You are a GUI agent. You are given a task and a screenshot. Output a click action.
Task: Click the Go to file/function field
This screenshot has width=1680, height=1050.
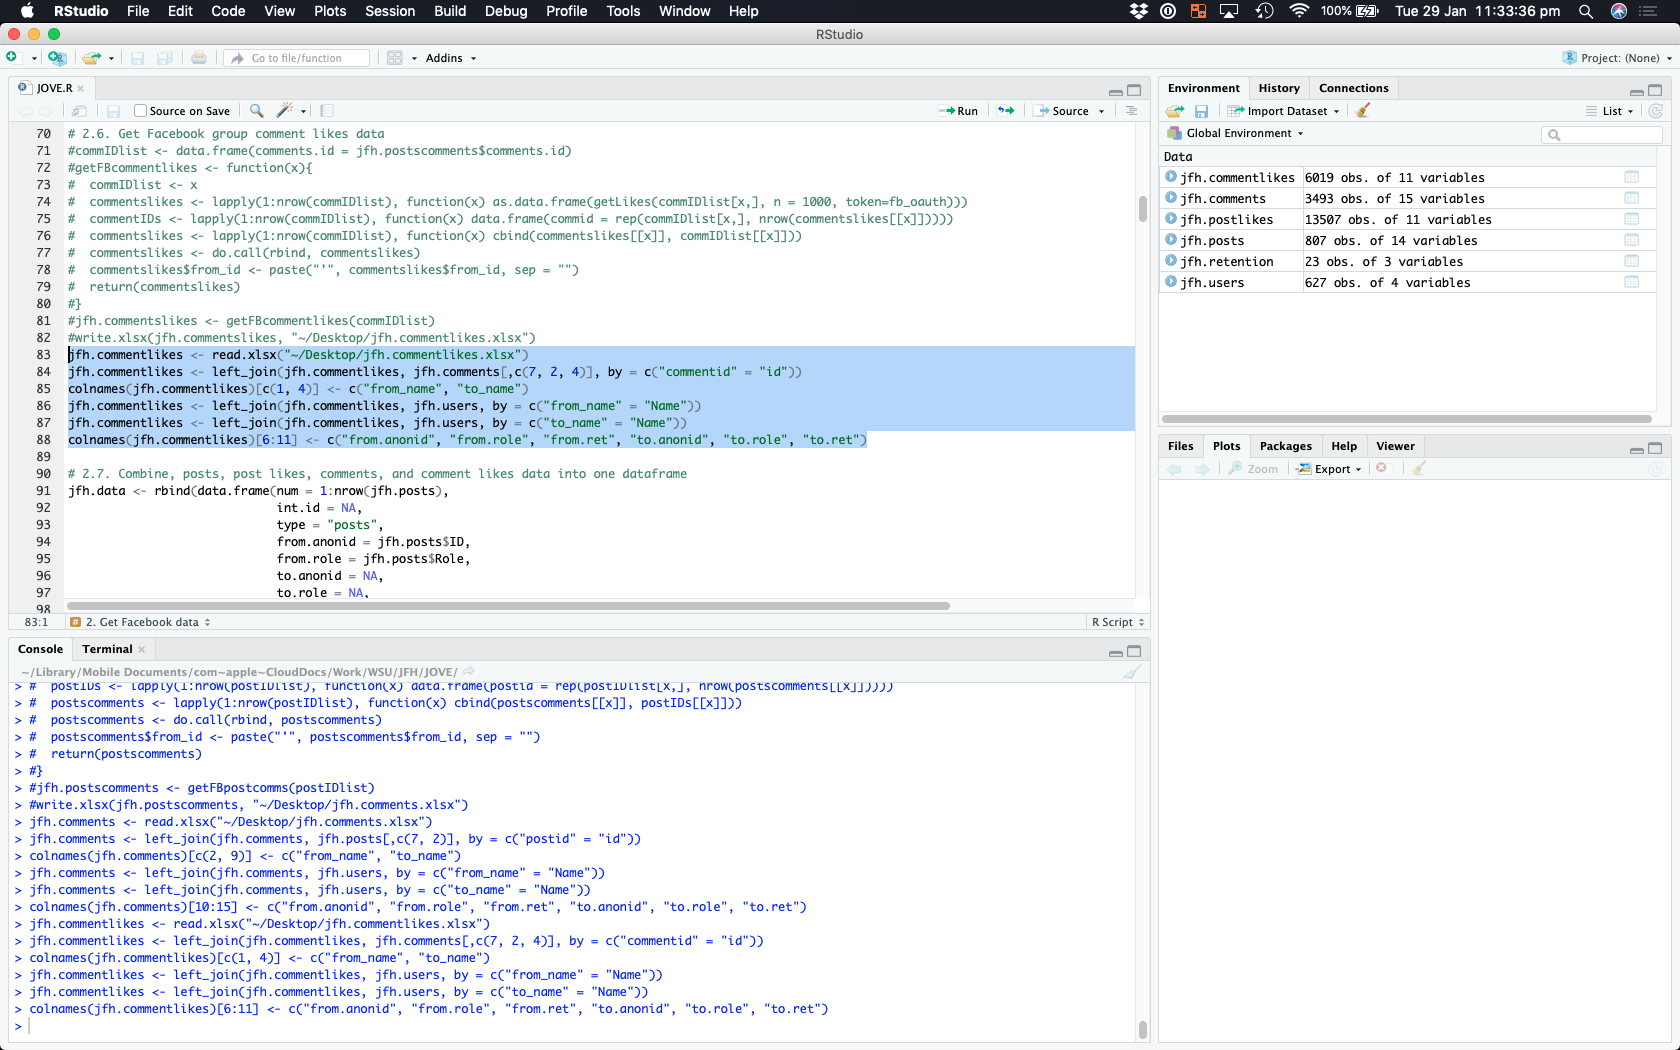(x=297, y=58)
